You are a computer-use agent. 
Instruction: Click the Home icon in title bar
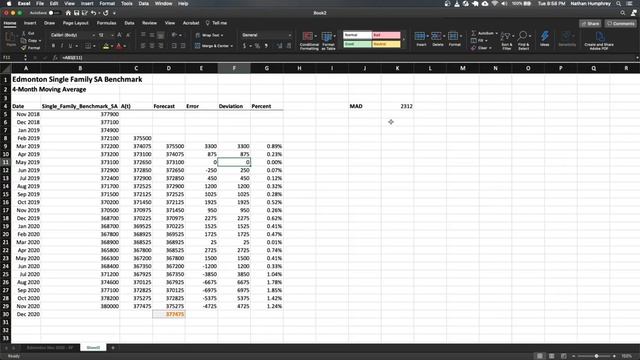68,13
